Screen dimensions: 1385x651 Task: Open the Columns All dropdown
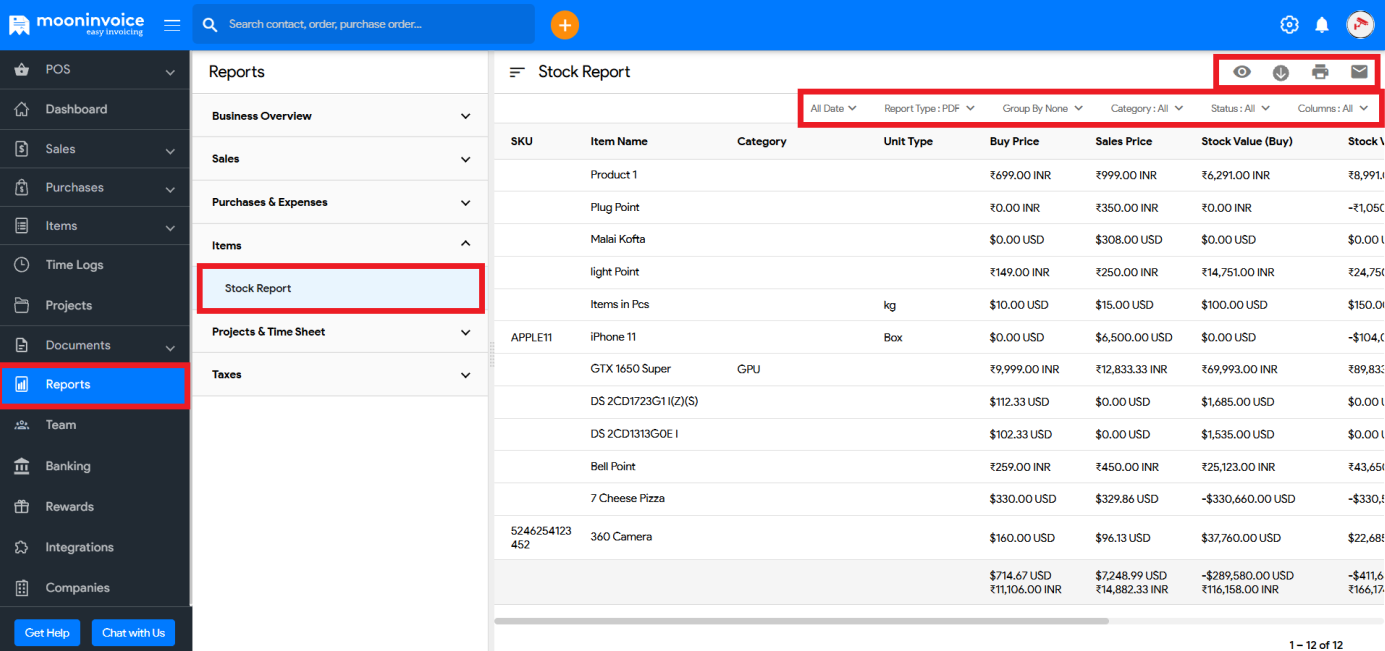pyautogui.click(x=1333, y=108)
